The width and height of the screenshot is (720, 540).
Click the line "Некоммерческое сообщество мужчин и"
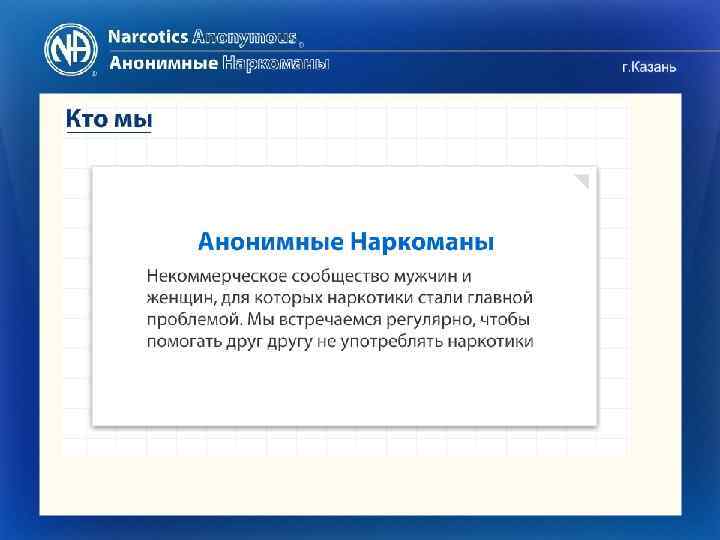point(309,276)
